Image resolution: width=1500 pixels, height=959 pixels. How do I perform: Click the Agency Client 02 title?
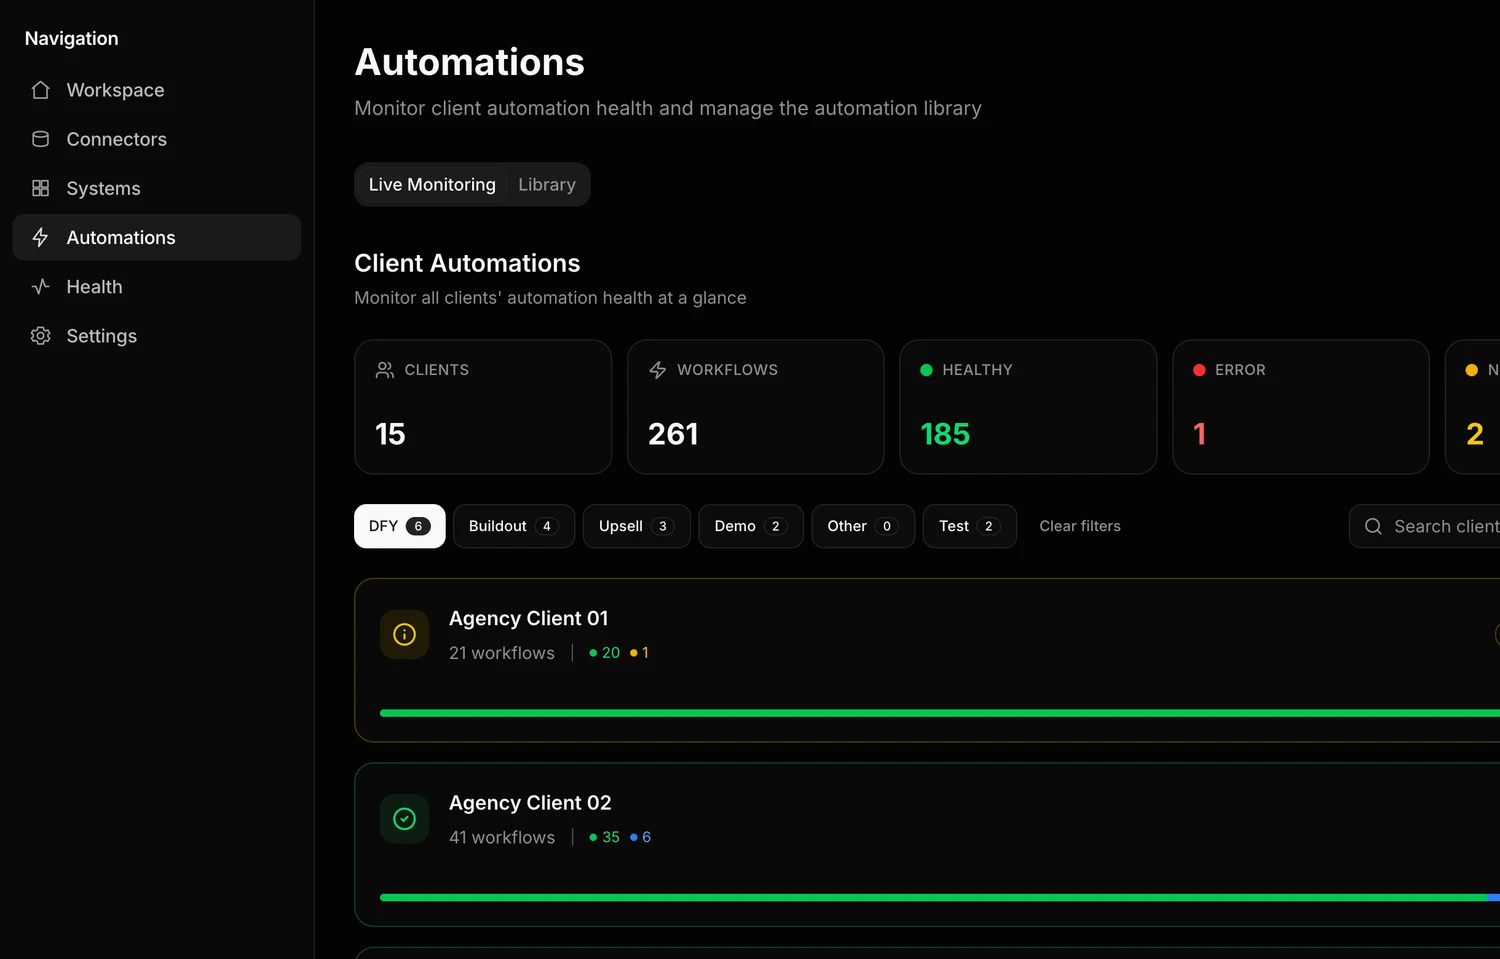530,803
